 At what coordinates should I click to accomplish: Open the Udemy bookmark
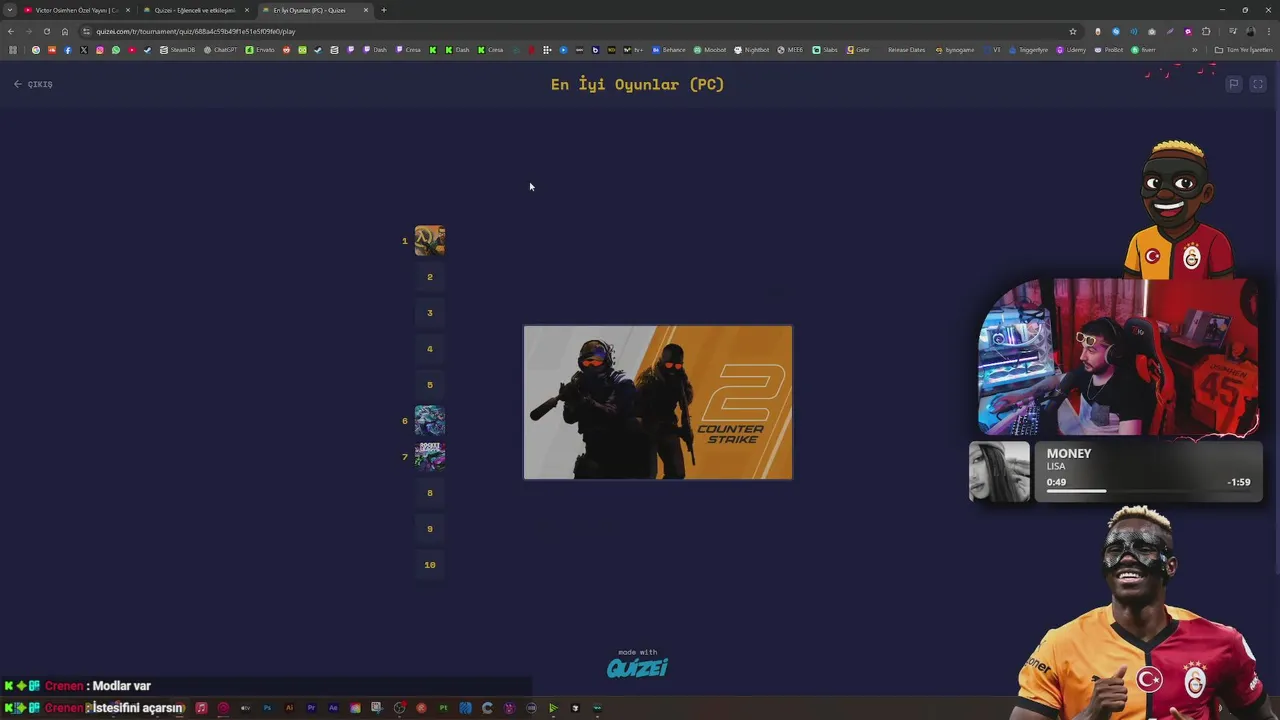click(1071, 50)
